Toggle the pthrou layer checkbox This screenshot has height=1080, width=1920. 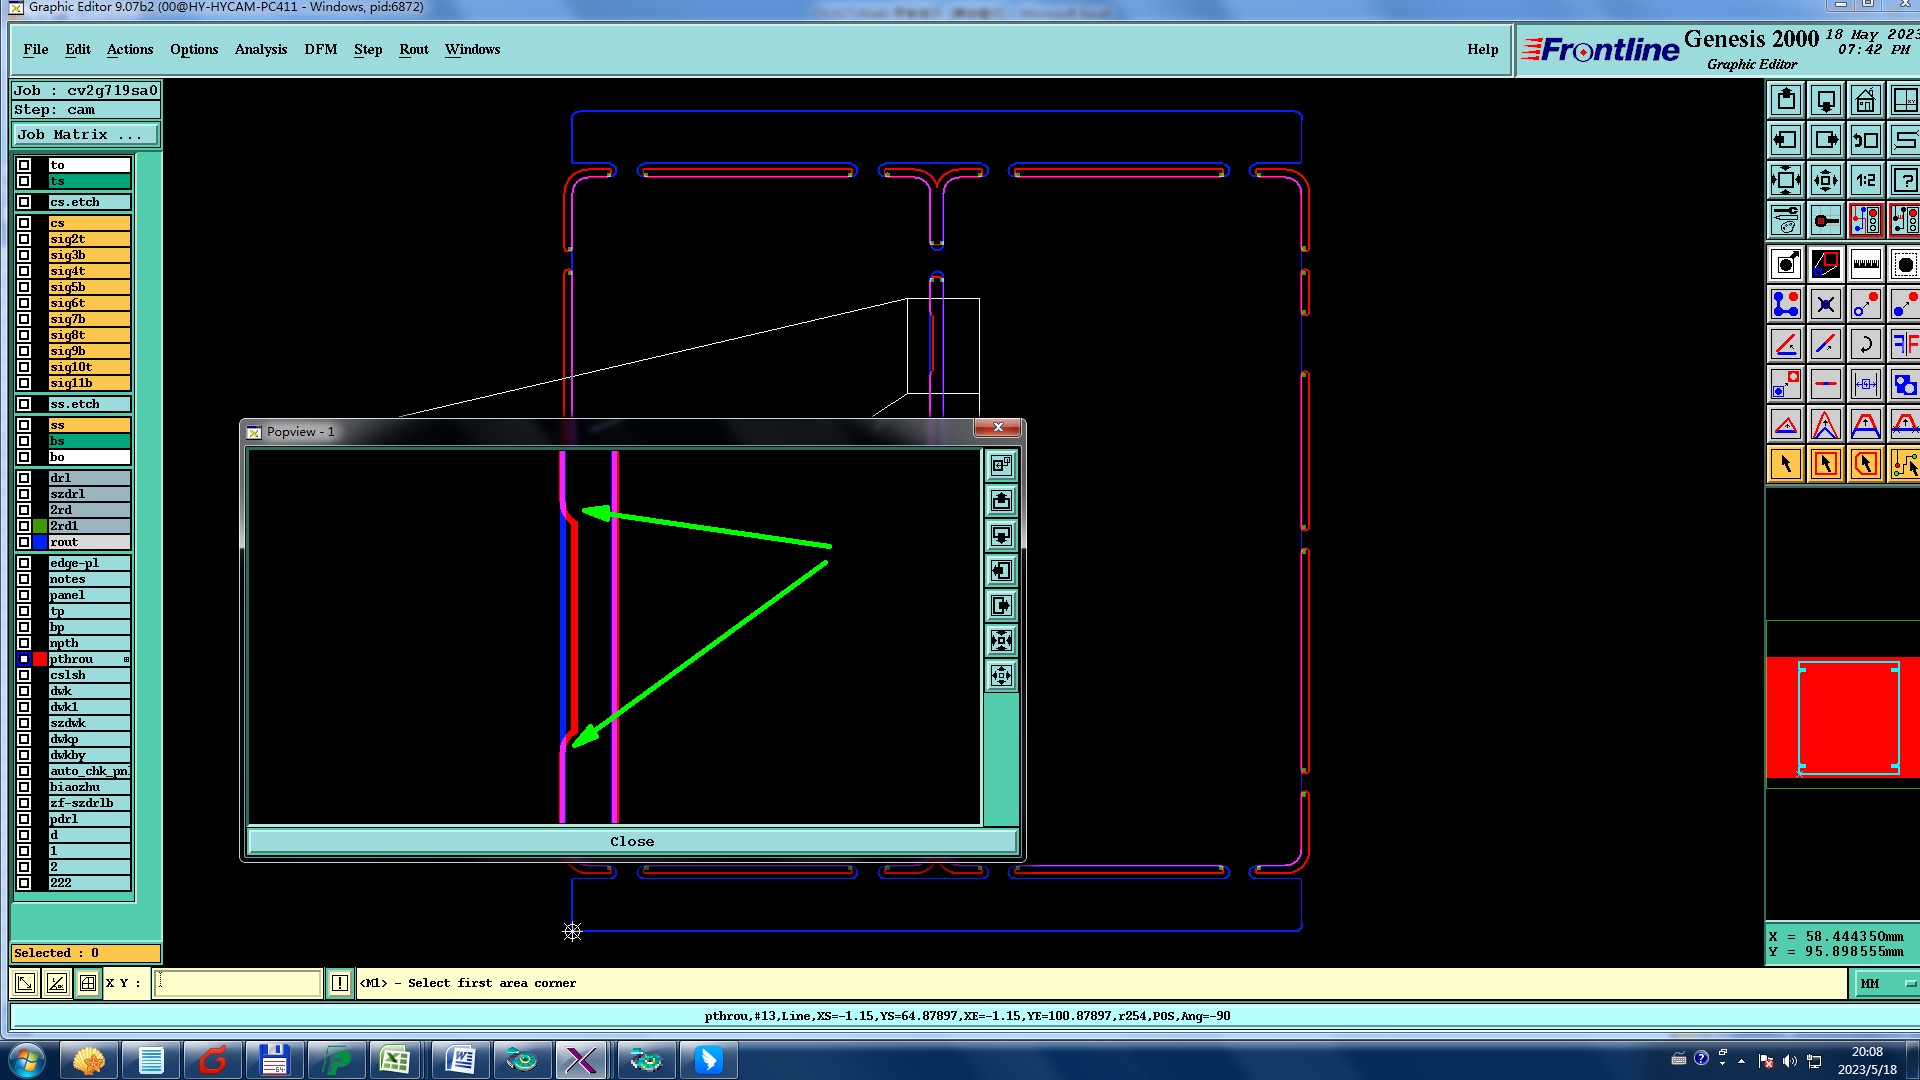tap(24, 659)
